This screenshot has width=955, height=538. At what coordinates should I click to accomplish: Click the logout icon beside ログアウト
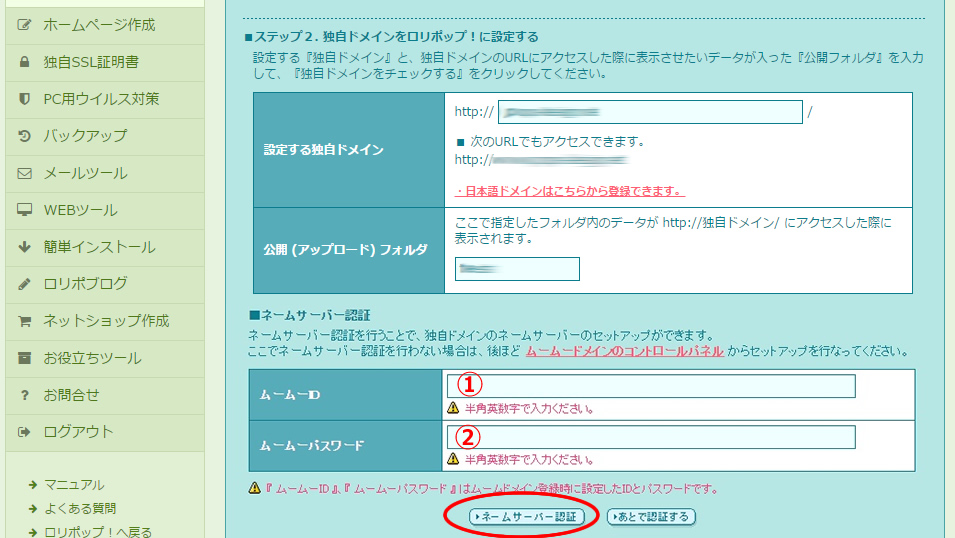coord(24,432)
